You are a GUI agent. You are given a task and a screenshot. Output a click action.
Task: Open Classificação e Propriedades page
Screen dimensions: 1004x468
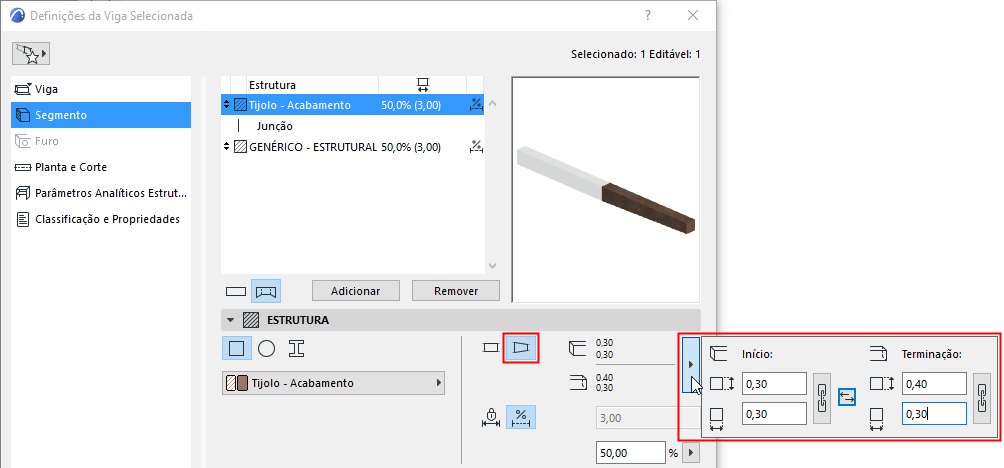(x=101, y=219)
